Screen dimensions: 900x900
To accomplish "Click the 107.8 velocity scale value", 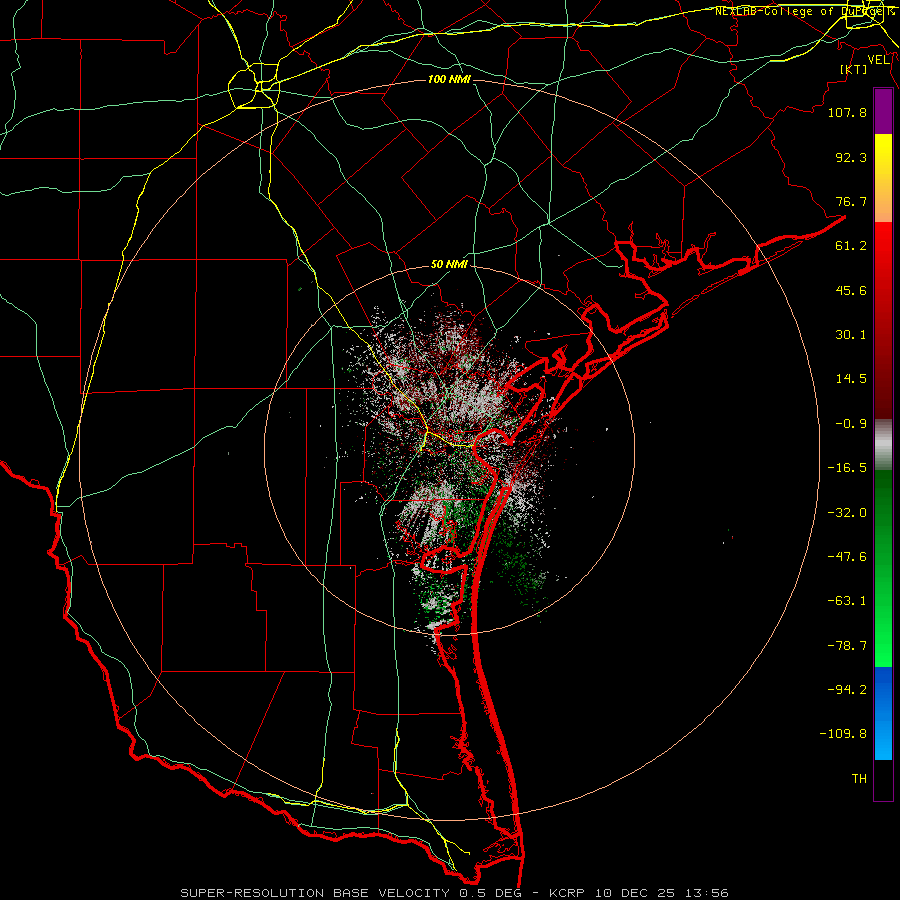I will pyautogui.click(x=847, y=112).
